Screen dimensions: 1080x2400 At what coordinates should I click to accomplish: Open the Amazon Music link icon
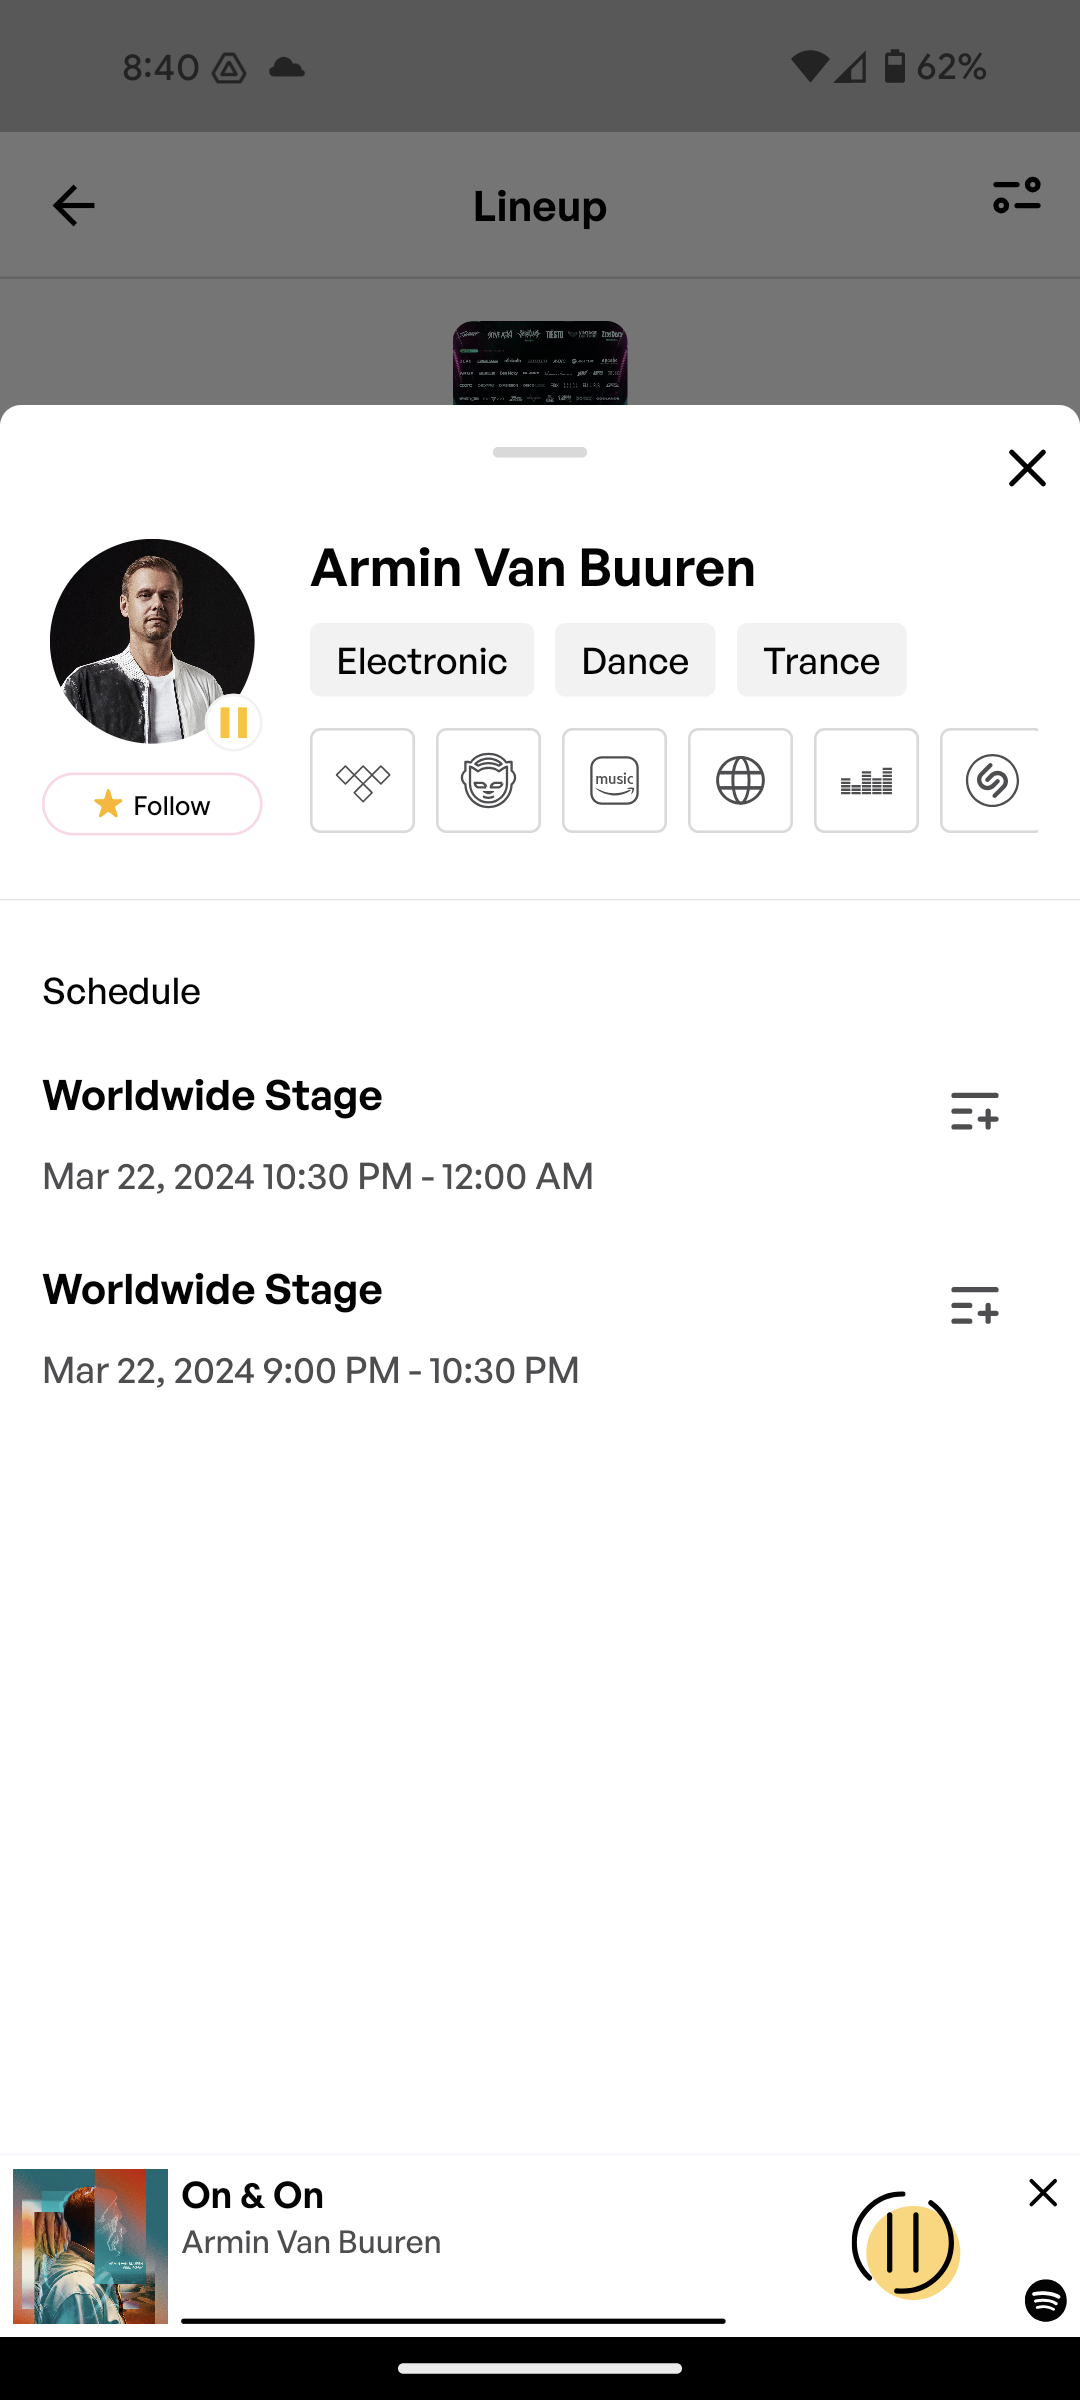[614, 780]
